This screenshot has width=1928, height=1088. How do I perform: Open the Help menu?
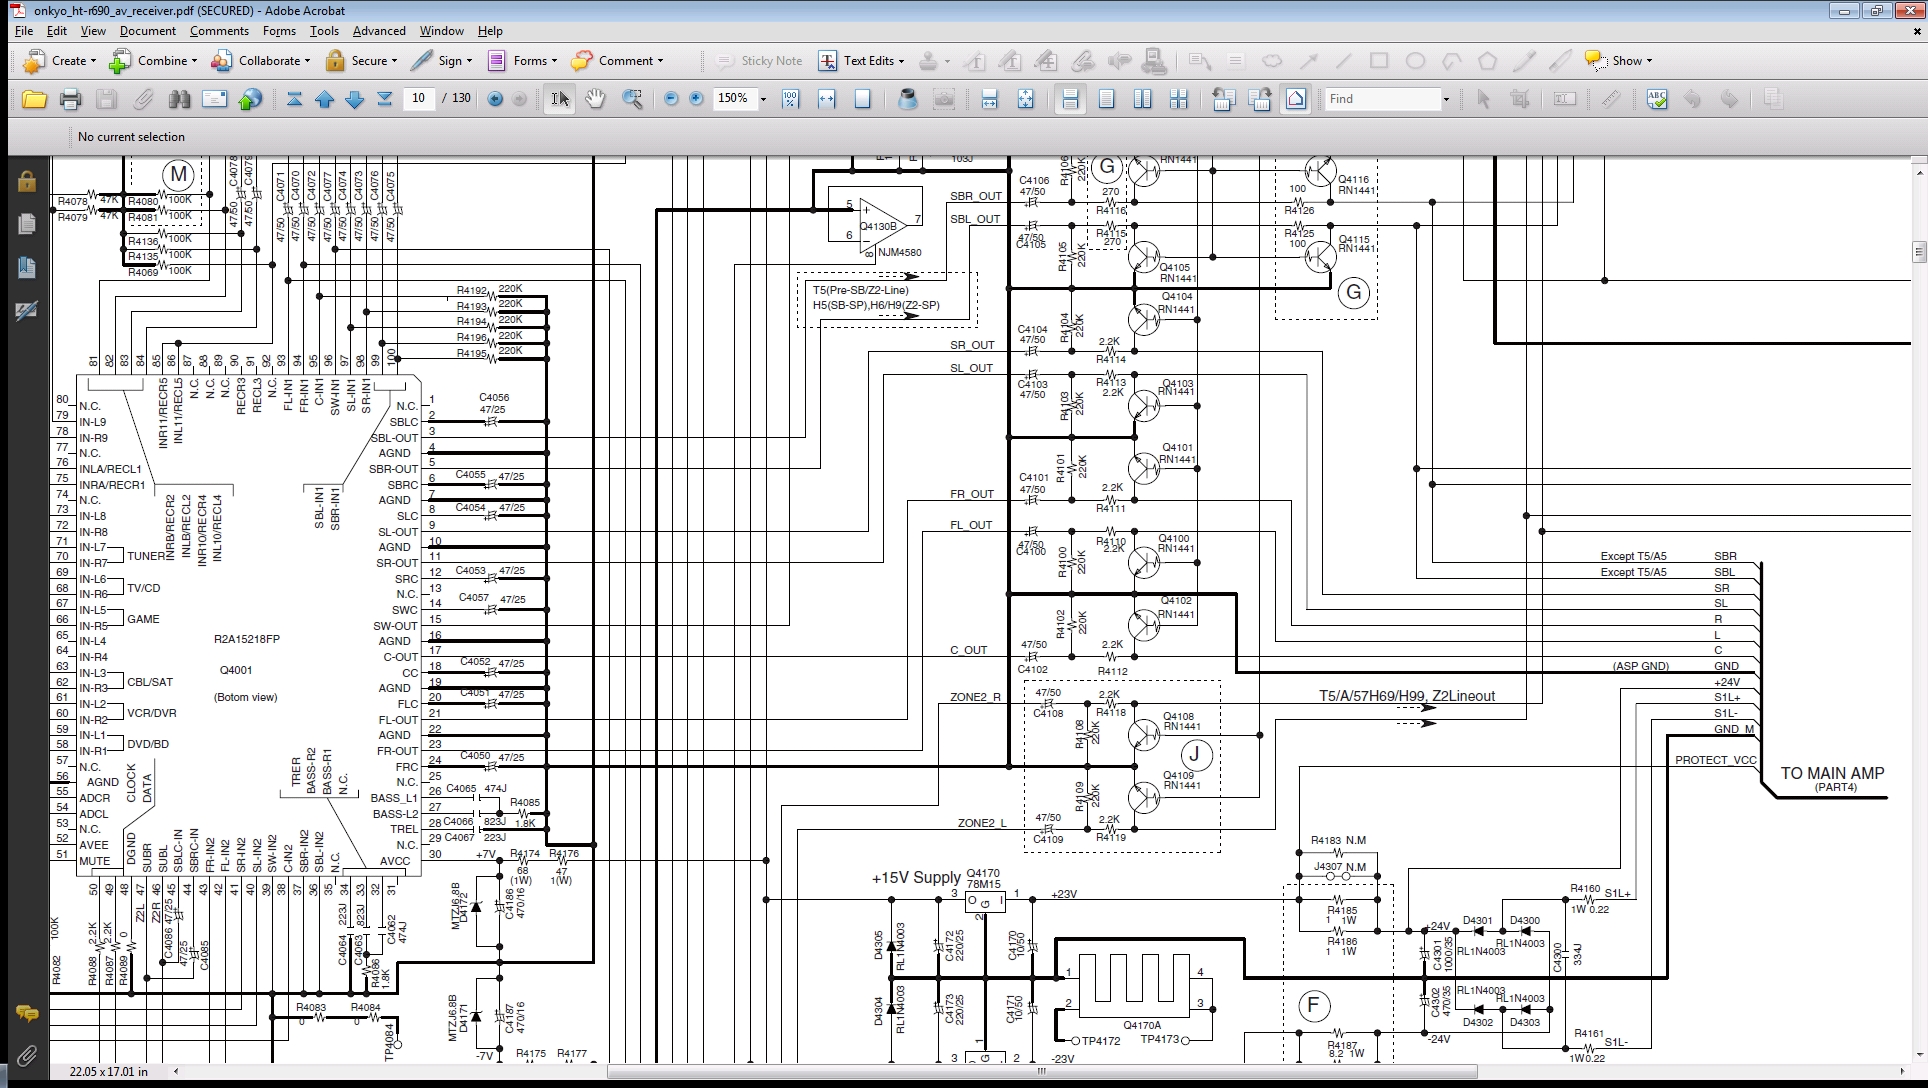490,31
